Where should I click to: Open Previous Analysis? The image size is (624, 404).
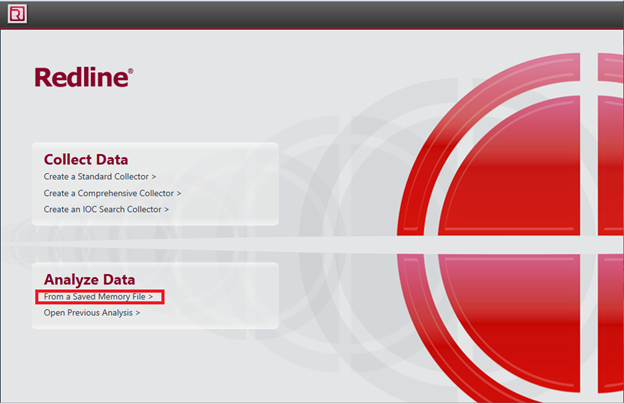(x=91, y=313)
